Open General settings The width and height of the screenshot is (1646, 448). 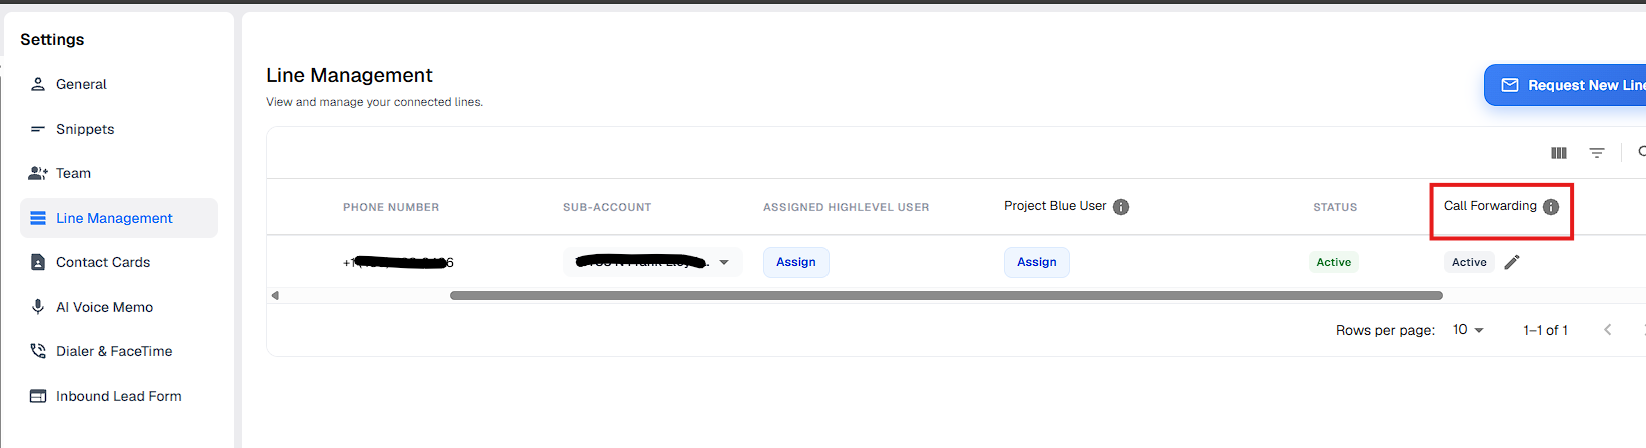[x=119, y=84]
